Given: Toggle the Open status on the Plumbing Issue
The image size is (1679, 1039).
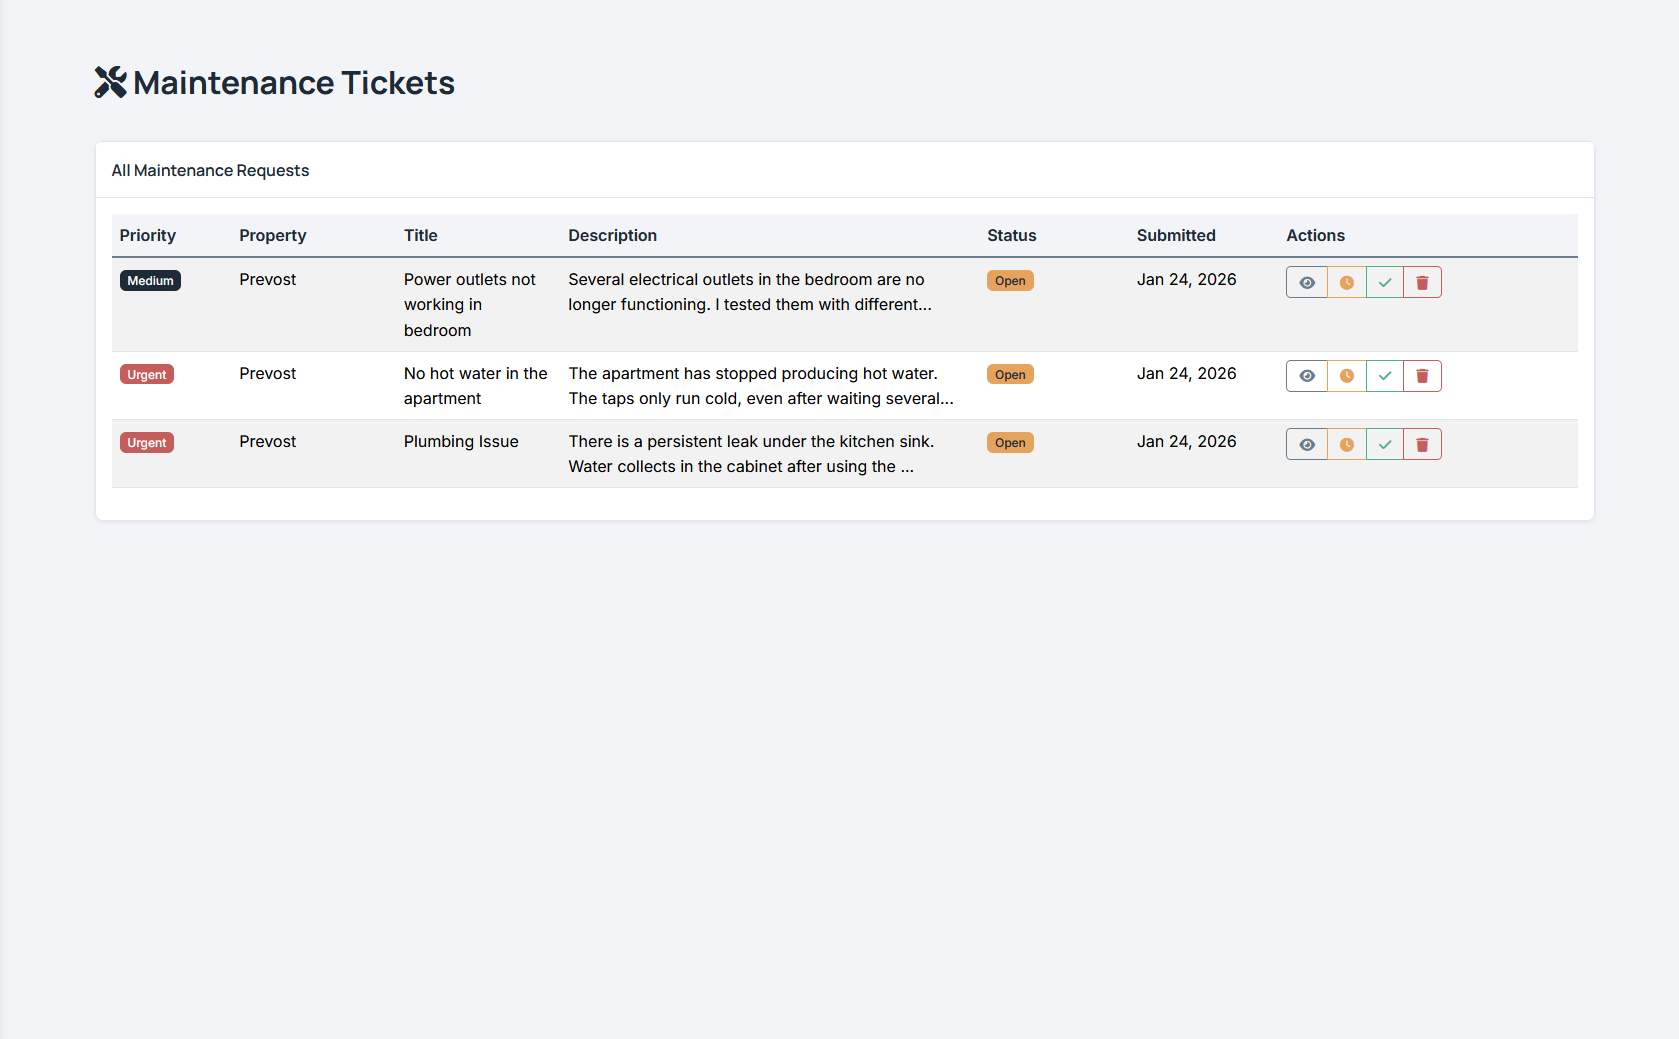Looking at the screenshot, I should point(1009,442).
